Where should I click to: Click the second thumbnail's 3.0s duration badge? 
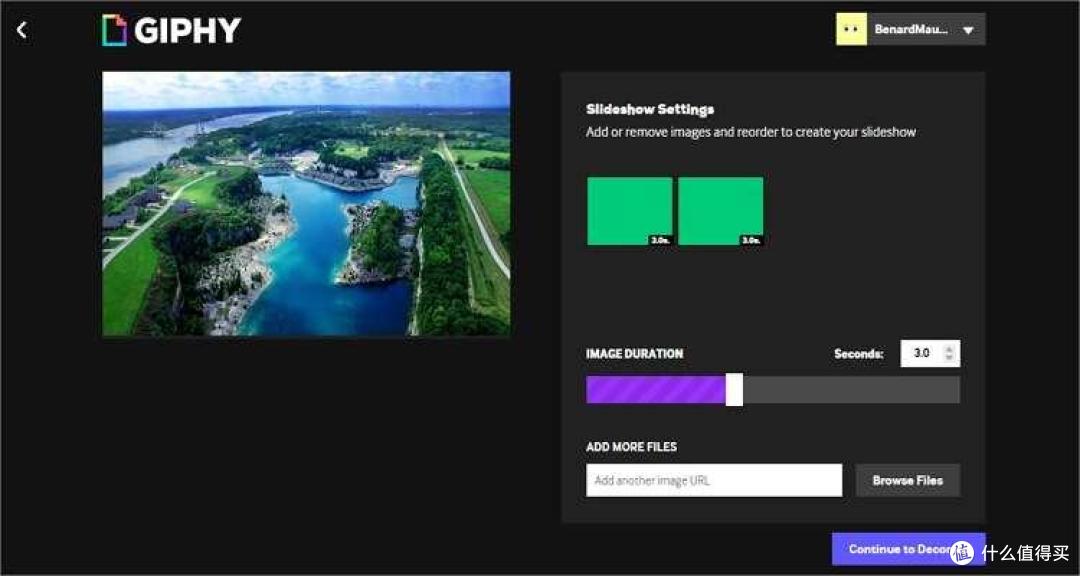[751, 240]
